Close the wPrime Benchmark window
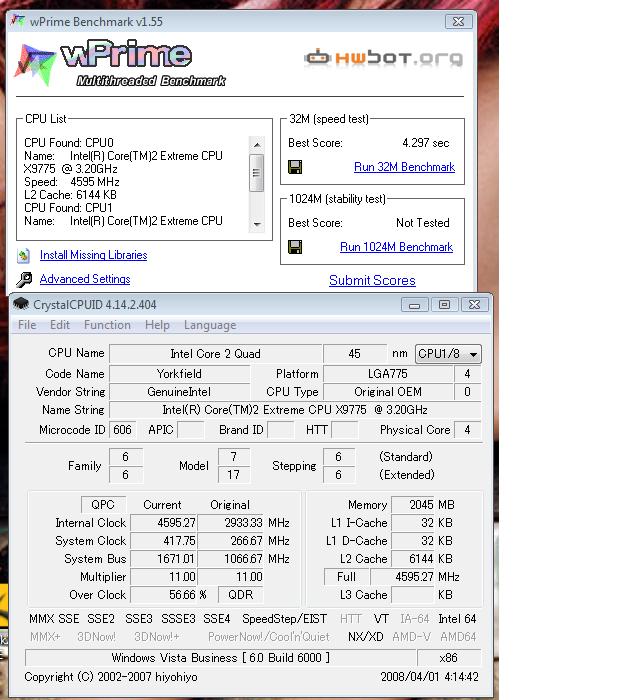640x700 pixels. click(x=458, y=21)
